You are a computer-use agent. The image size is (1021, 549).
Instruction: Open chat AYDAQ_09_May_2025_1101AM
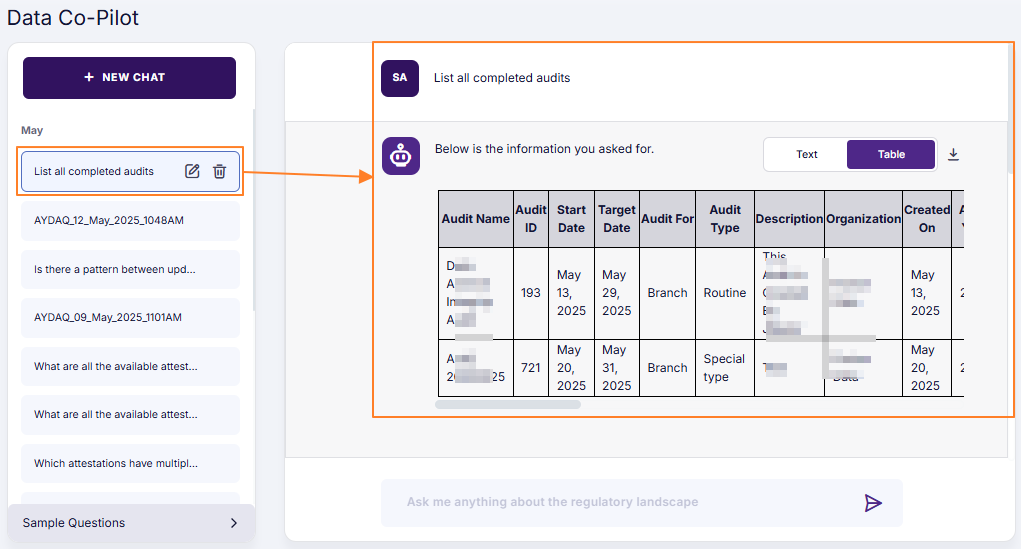(130, 317)
